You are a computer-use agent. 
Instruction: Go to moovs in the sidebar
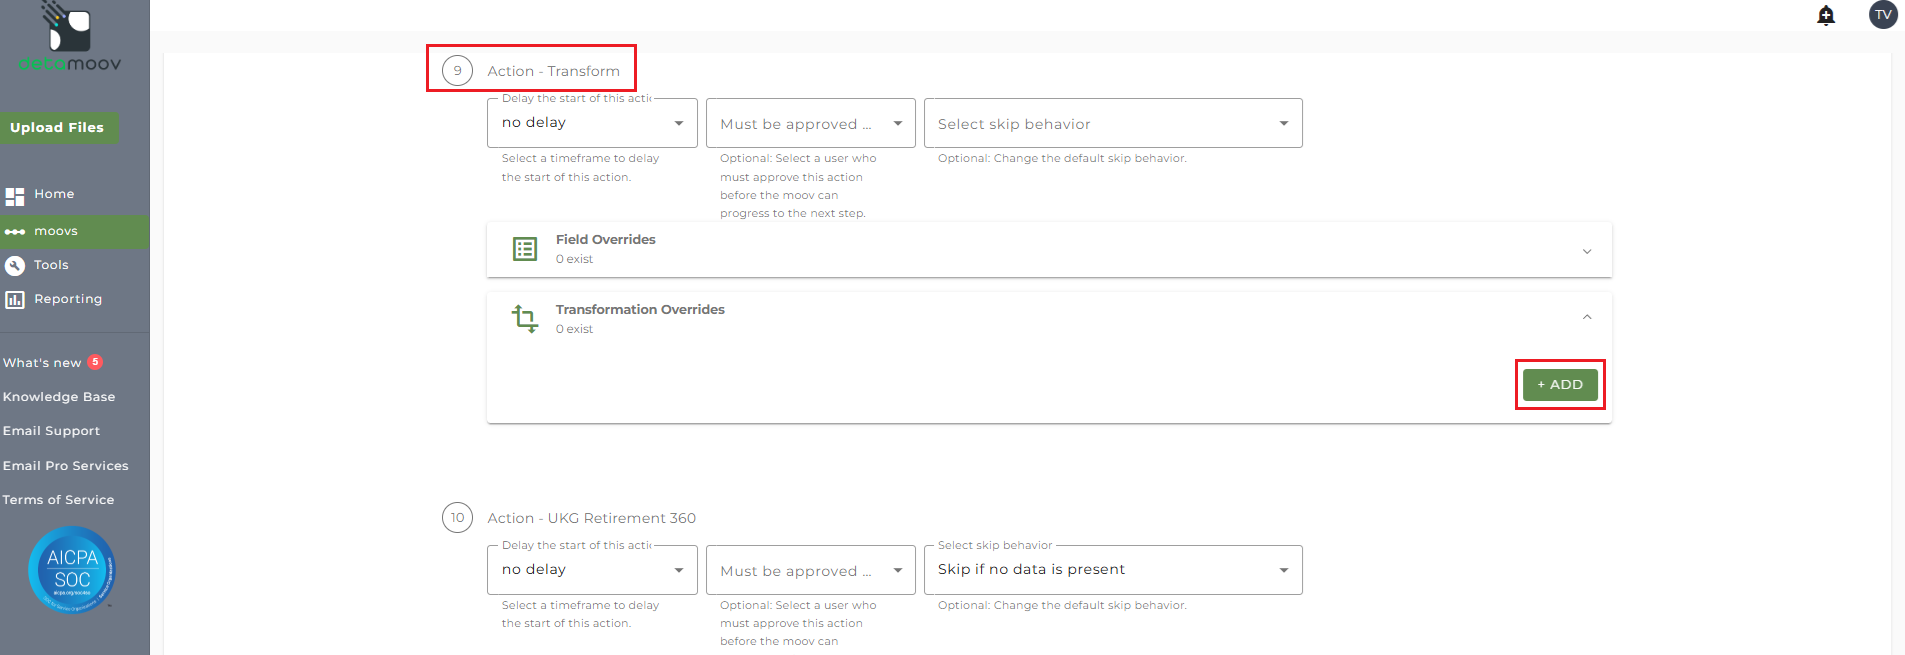coord(56,231)
